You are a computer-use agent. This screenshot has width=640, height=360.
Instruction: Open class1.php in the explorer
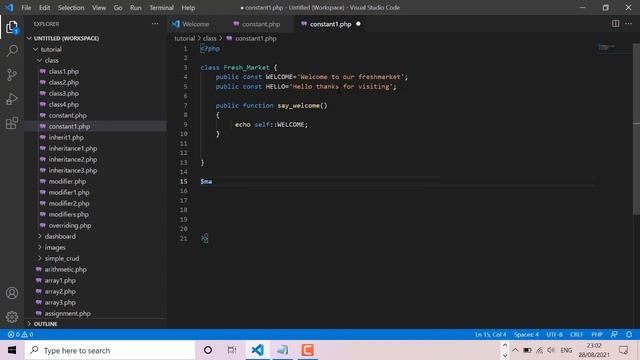[x=64, y=71]
